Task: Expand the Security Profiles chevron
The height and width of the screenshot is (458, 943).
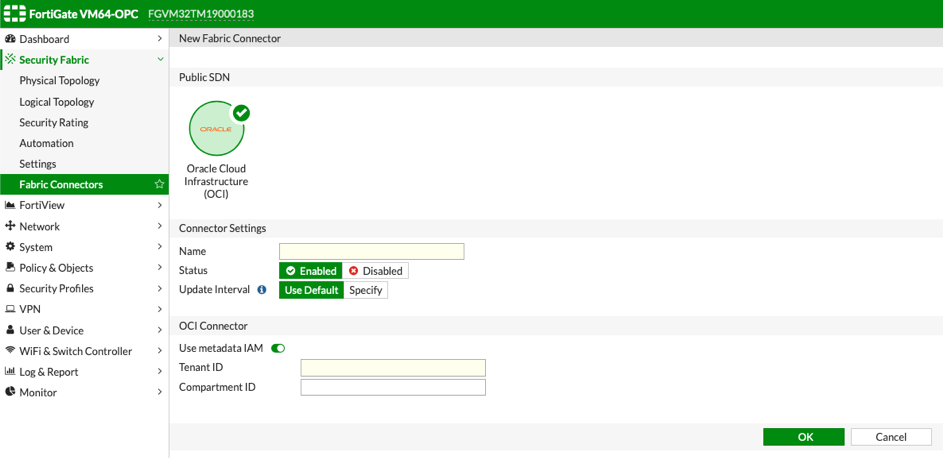Action: tap(159, 289)
